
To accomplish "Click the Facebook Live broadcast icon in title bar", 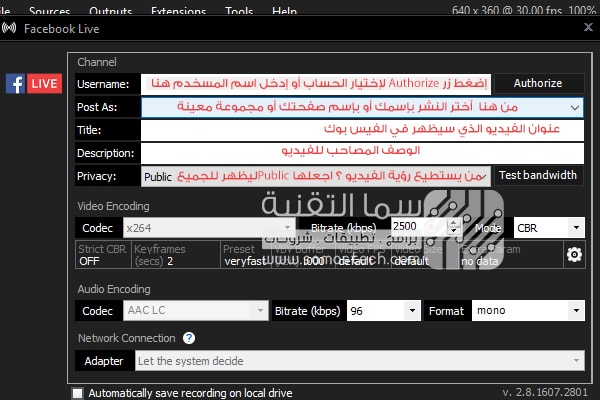I will [x=9, y=28].
